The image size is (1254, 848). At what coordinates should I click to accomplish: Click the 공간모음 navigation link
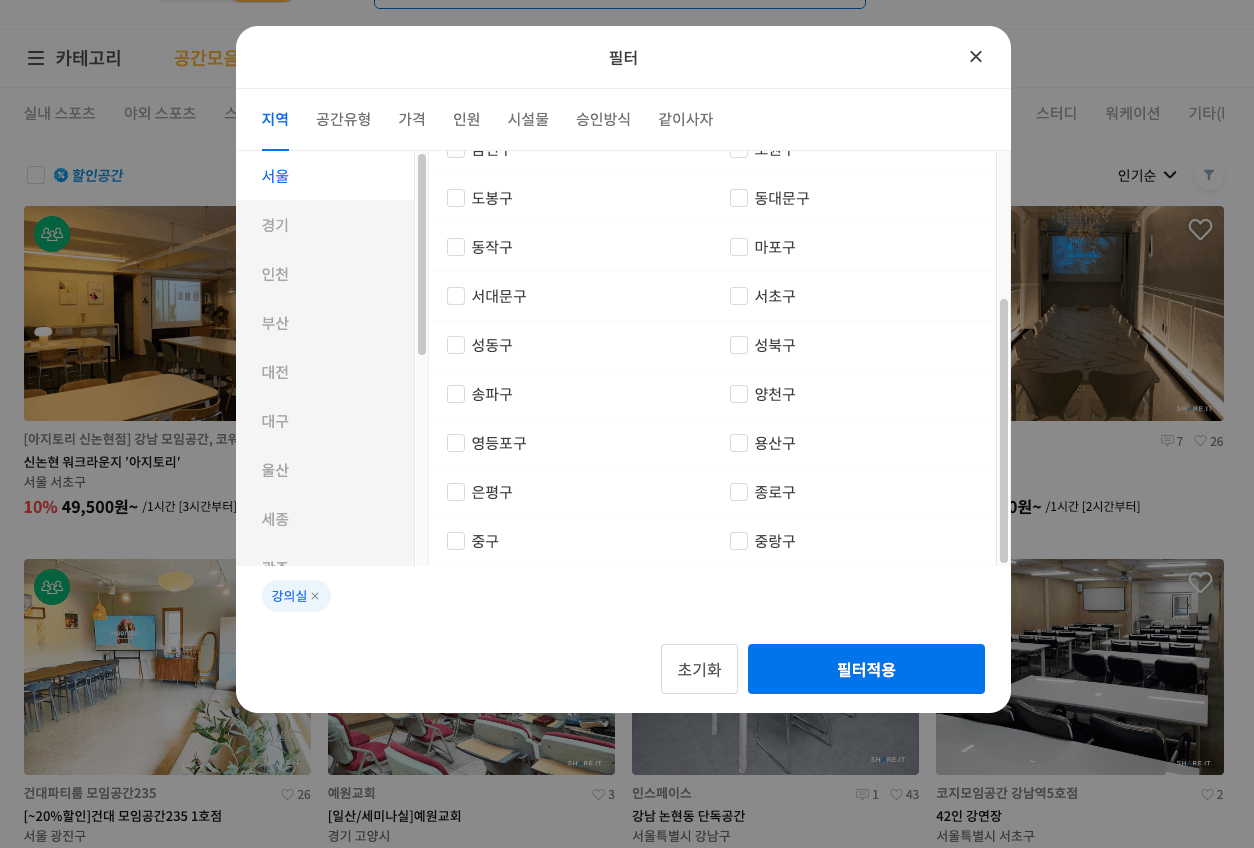click(205, 58)
